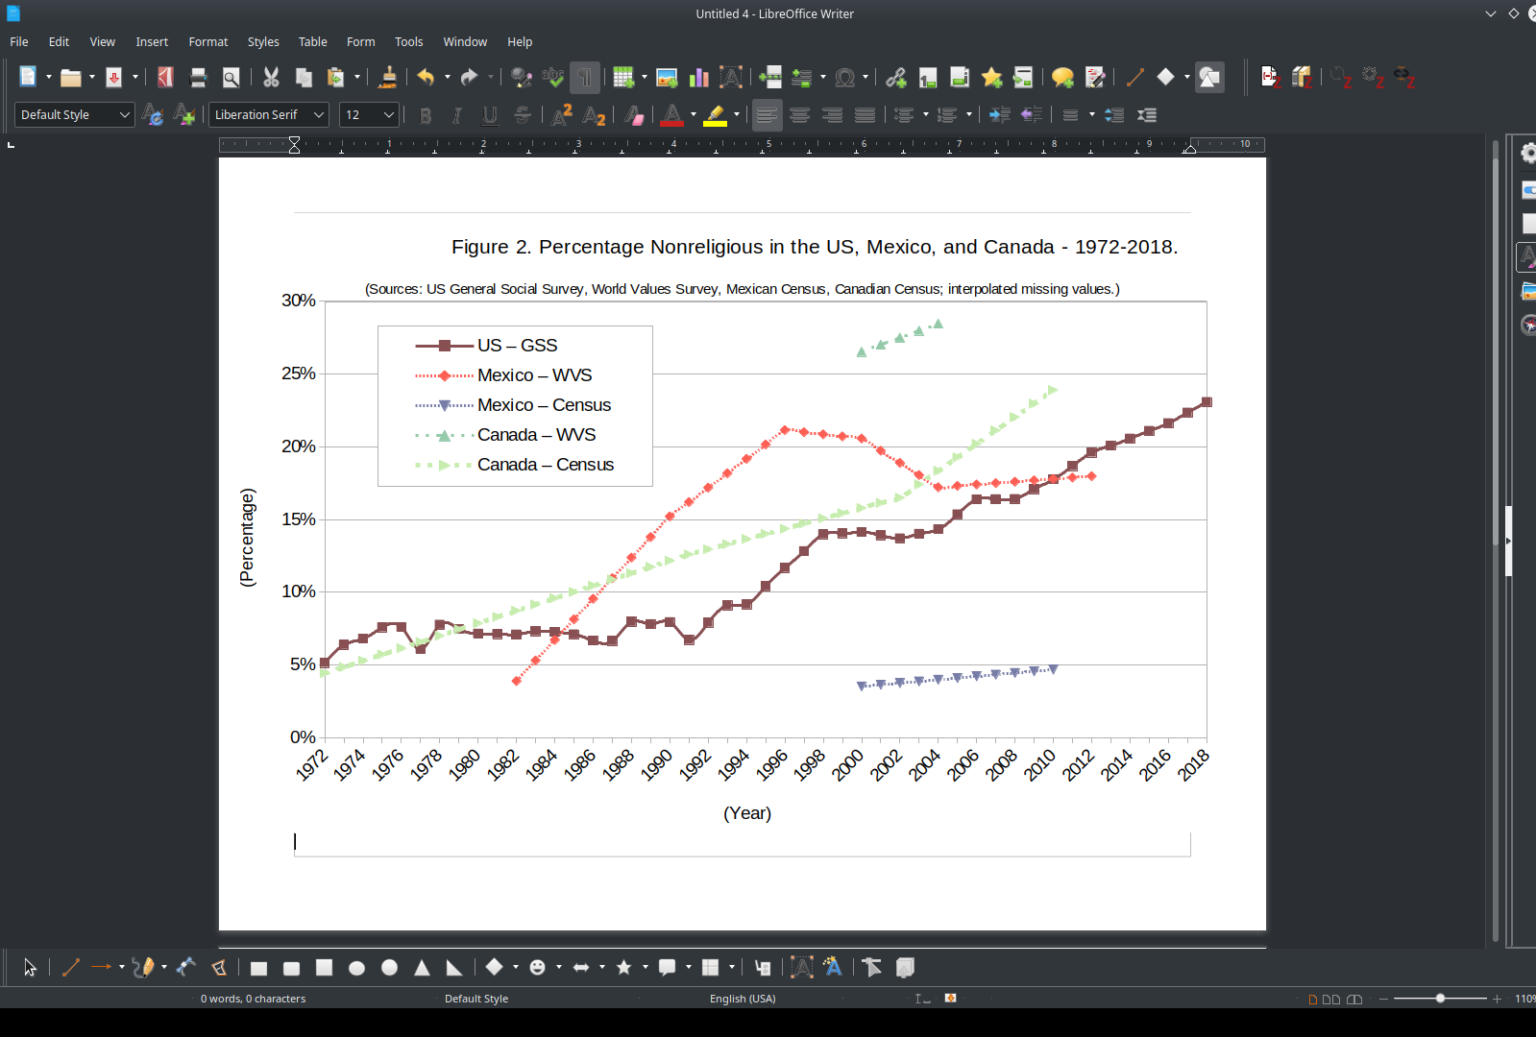Click the zoom slider handle in status bar
Screen dimensions: 1536x1037
pos(1440,999)
